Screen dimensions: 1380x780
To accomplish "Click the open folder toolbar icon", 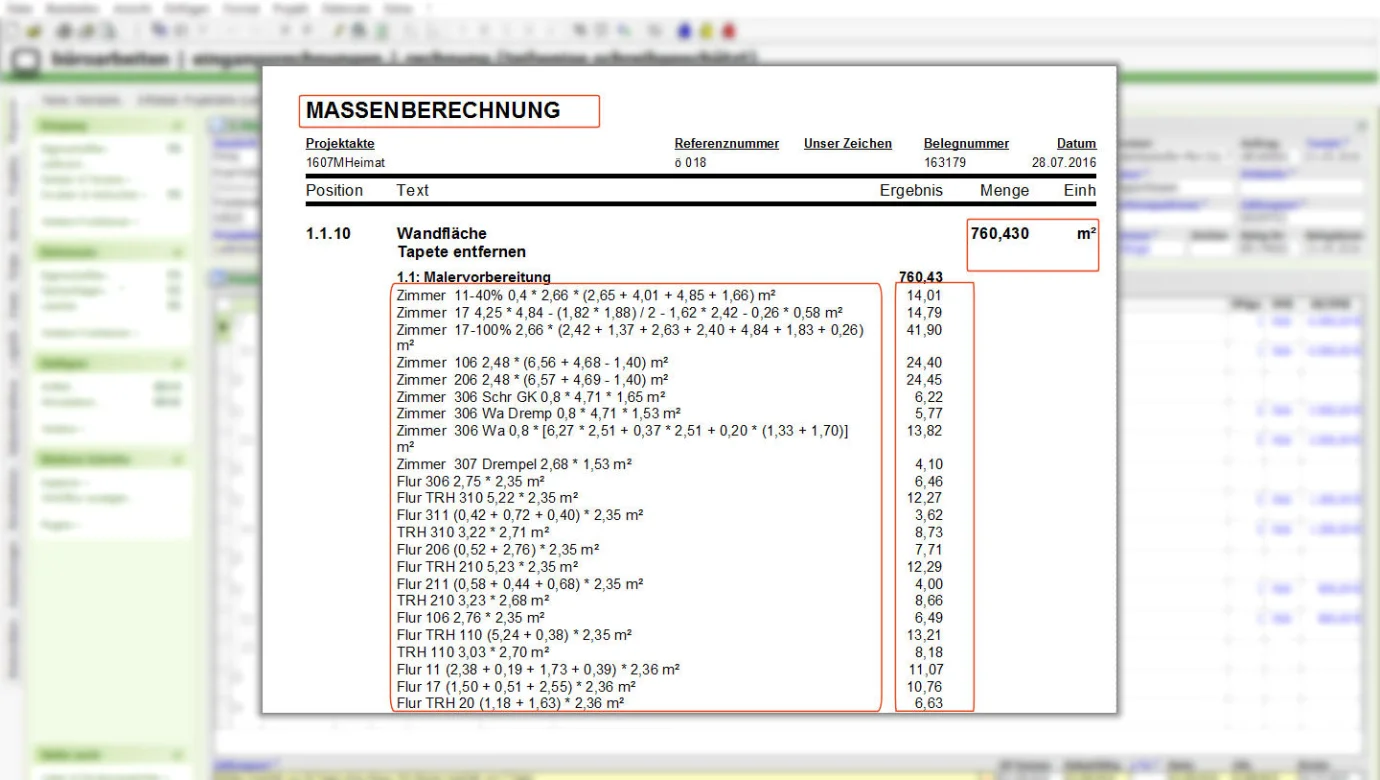I will click(x=32, y=32).
